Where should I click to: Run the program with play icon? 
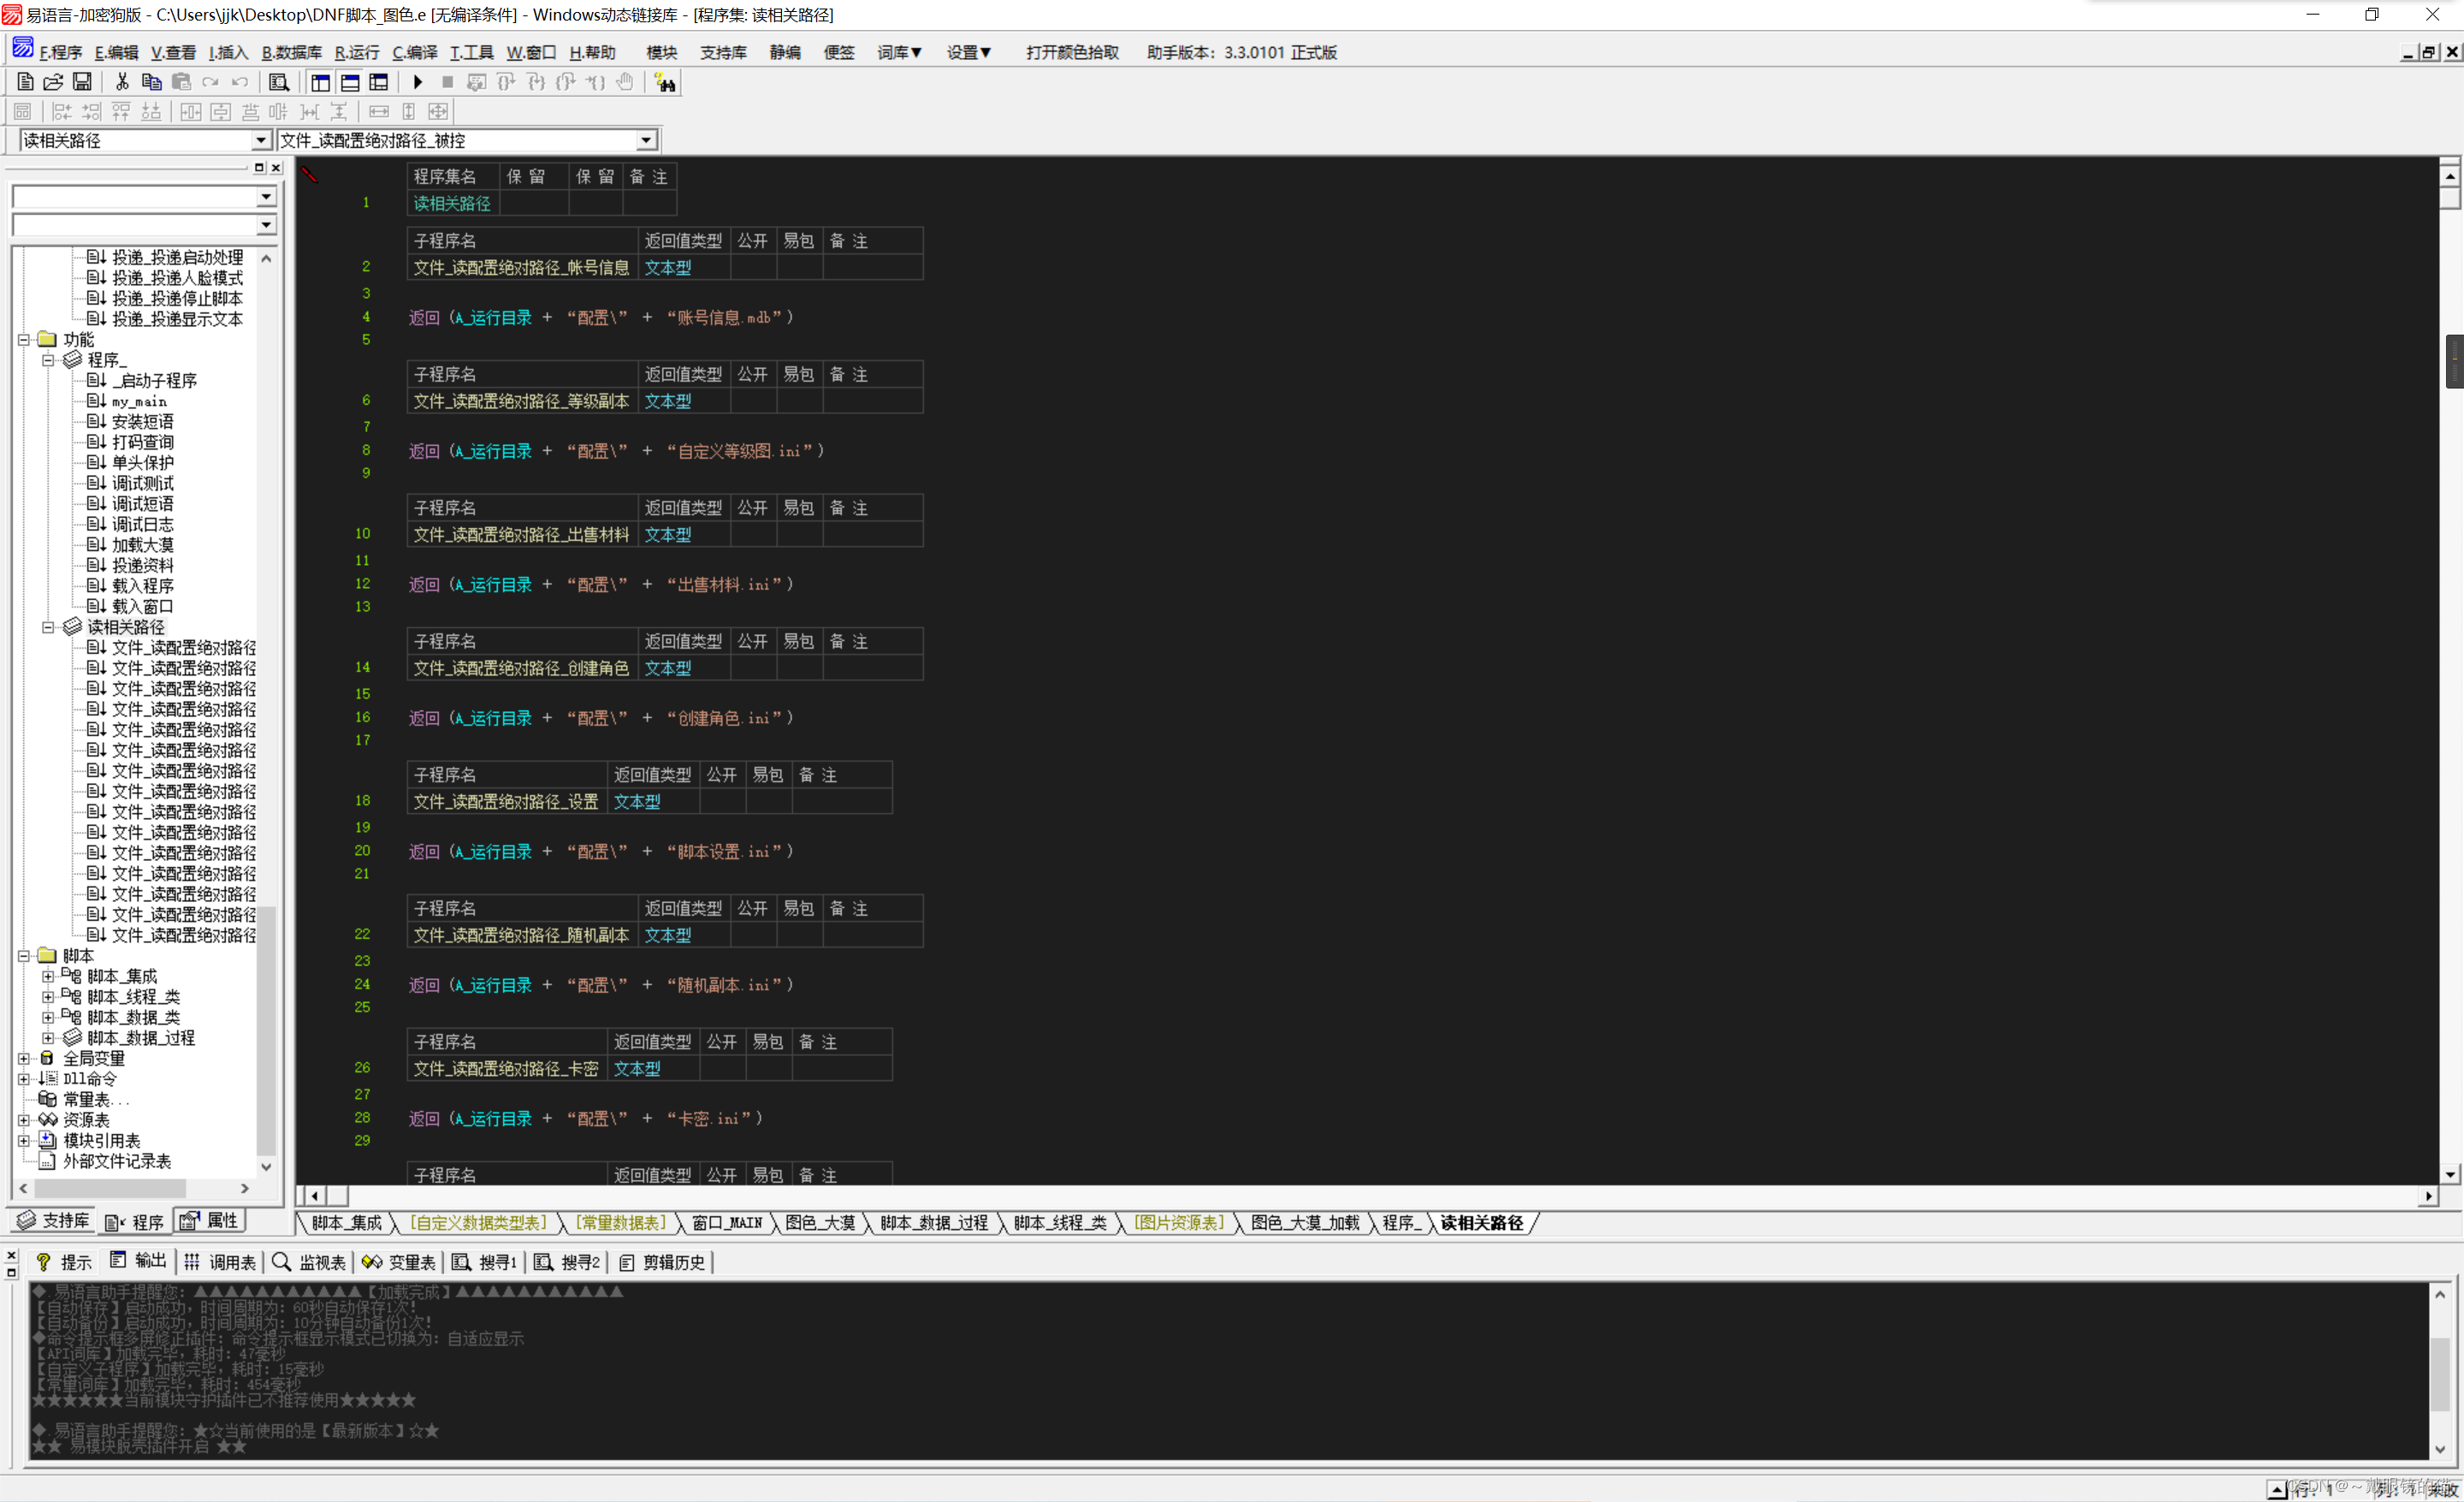pos(418,82)
